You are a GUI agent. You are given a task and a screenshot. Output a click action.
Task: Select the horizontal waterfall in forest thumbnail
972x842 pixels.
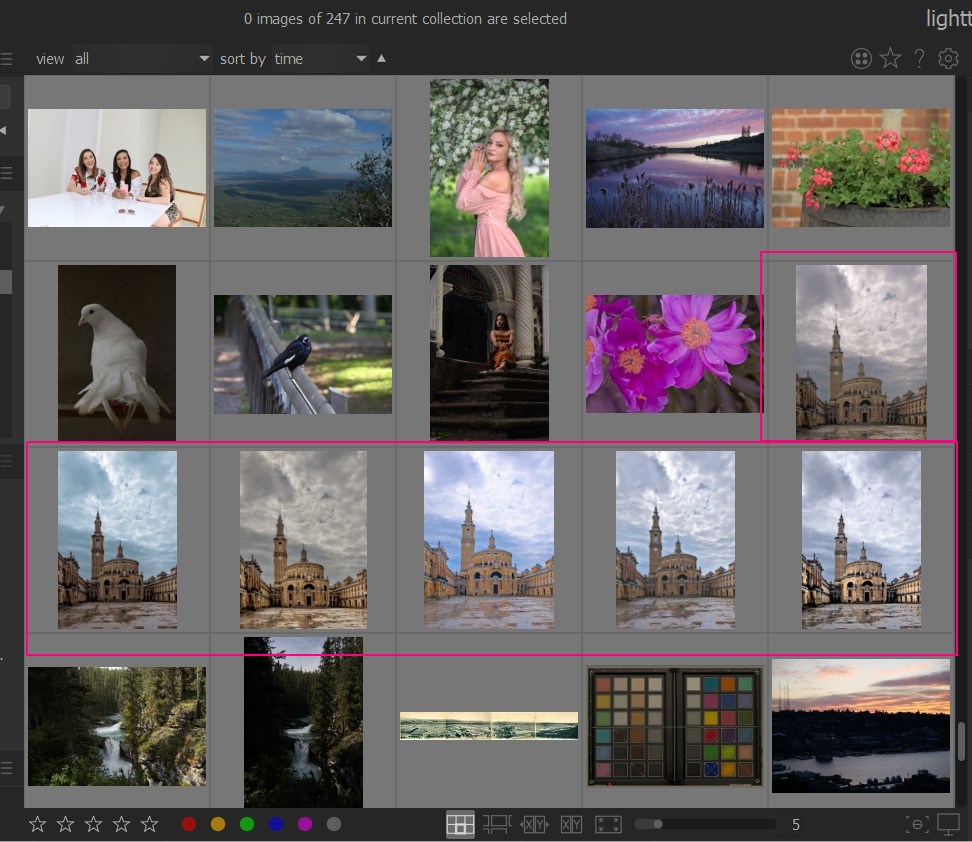[x=117, y=726]
